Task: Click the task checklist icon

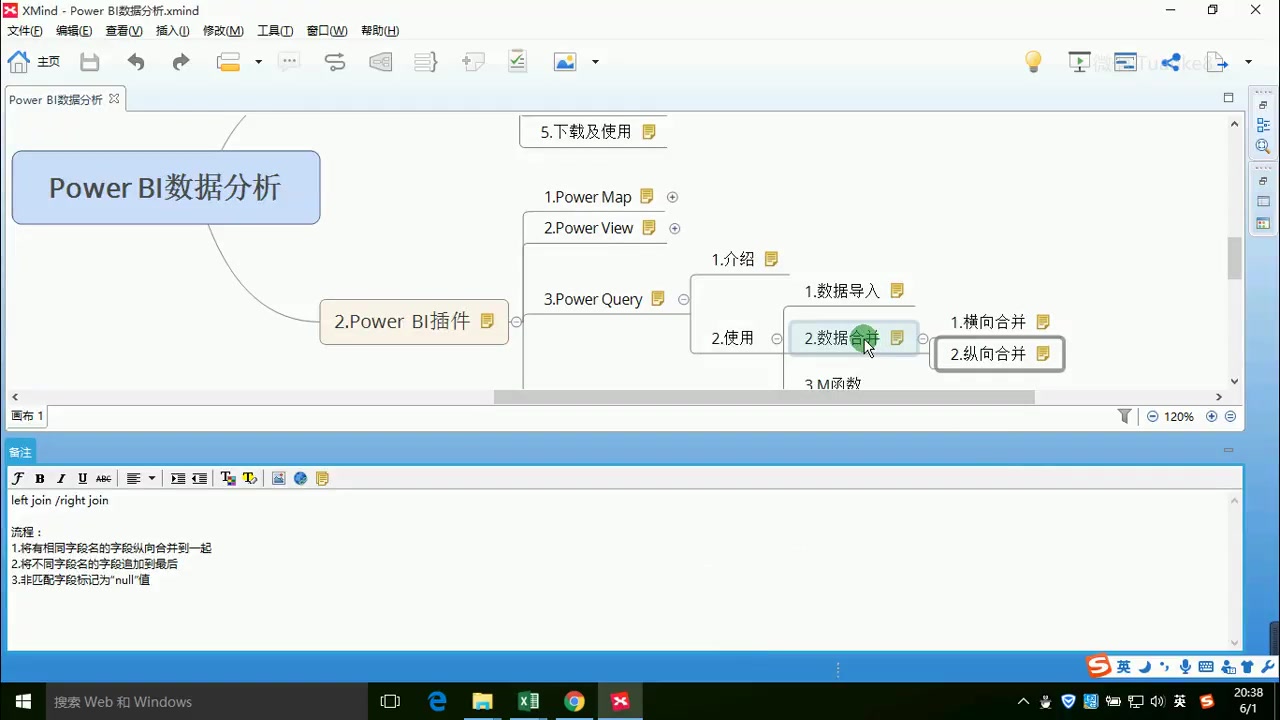Action: pyautogui.click(x=517, y=62)
